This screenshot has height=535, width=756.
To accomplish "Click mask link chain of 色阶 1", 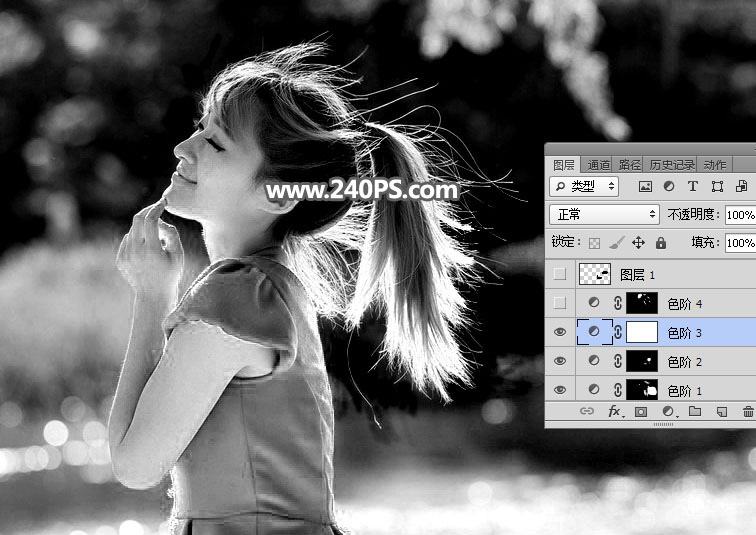I will (618, 390).
